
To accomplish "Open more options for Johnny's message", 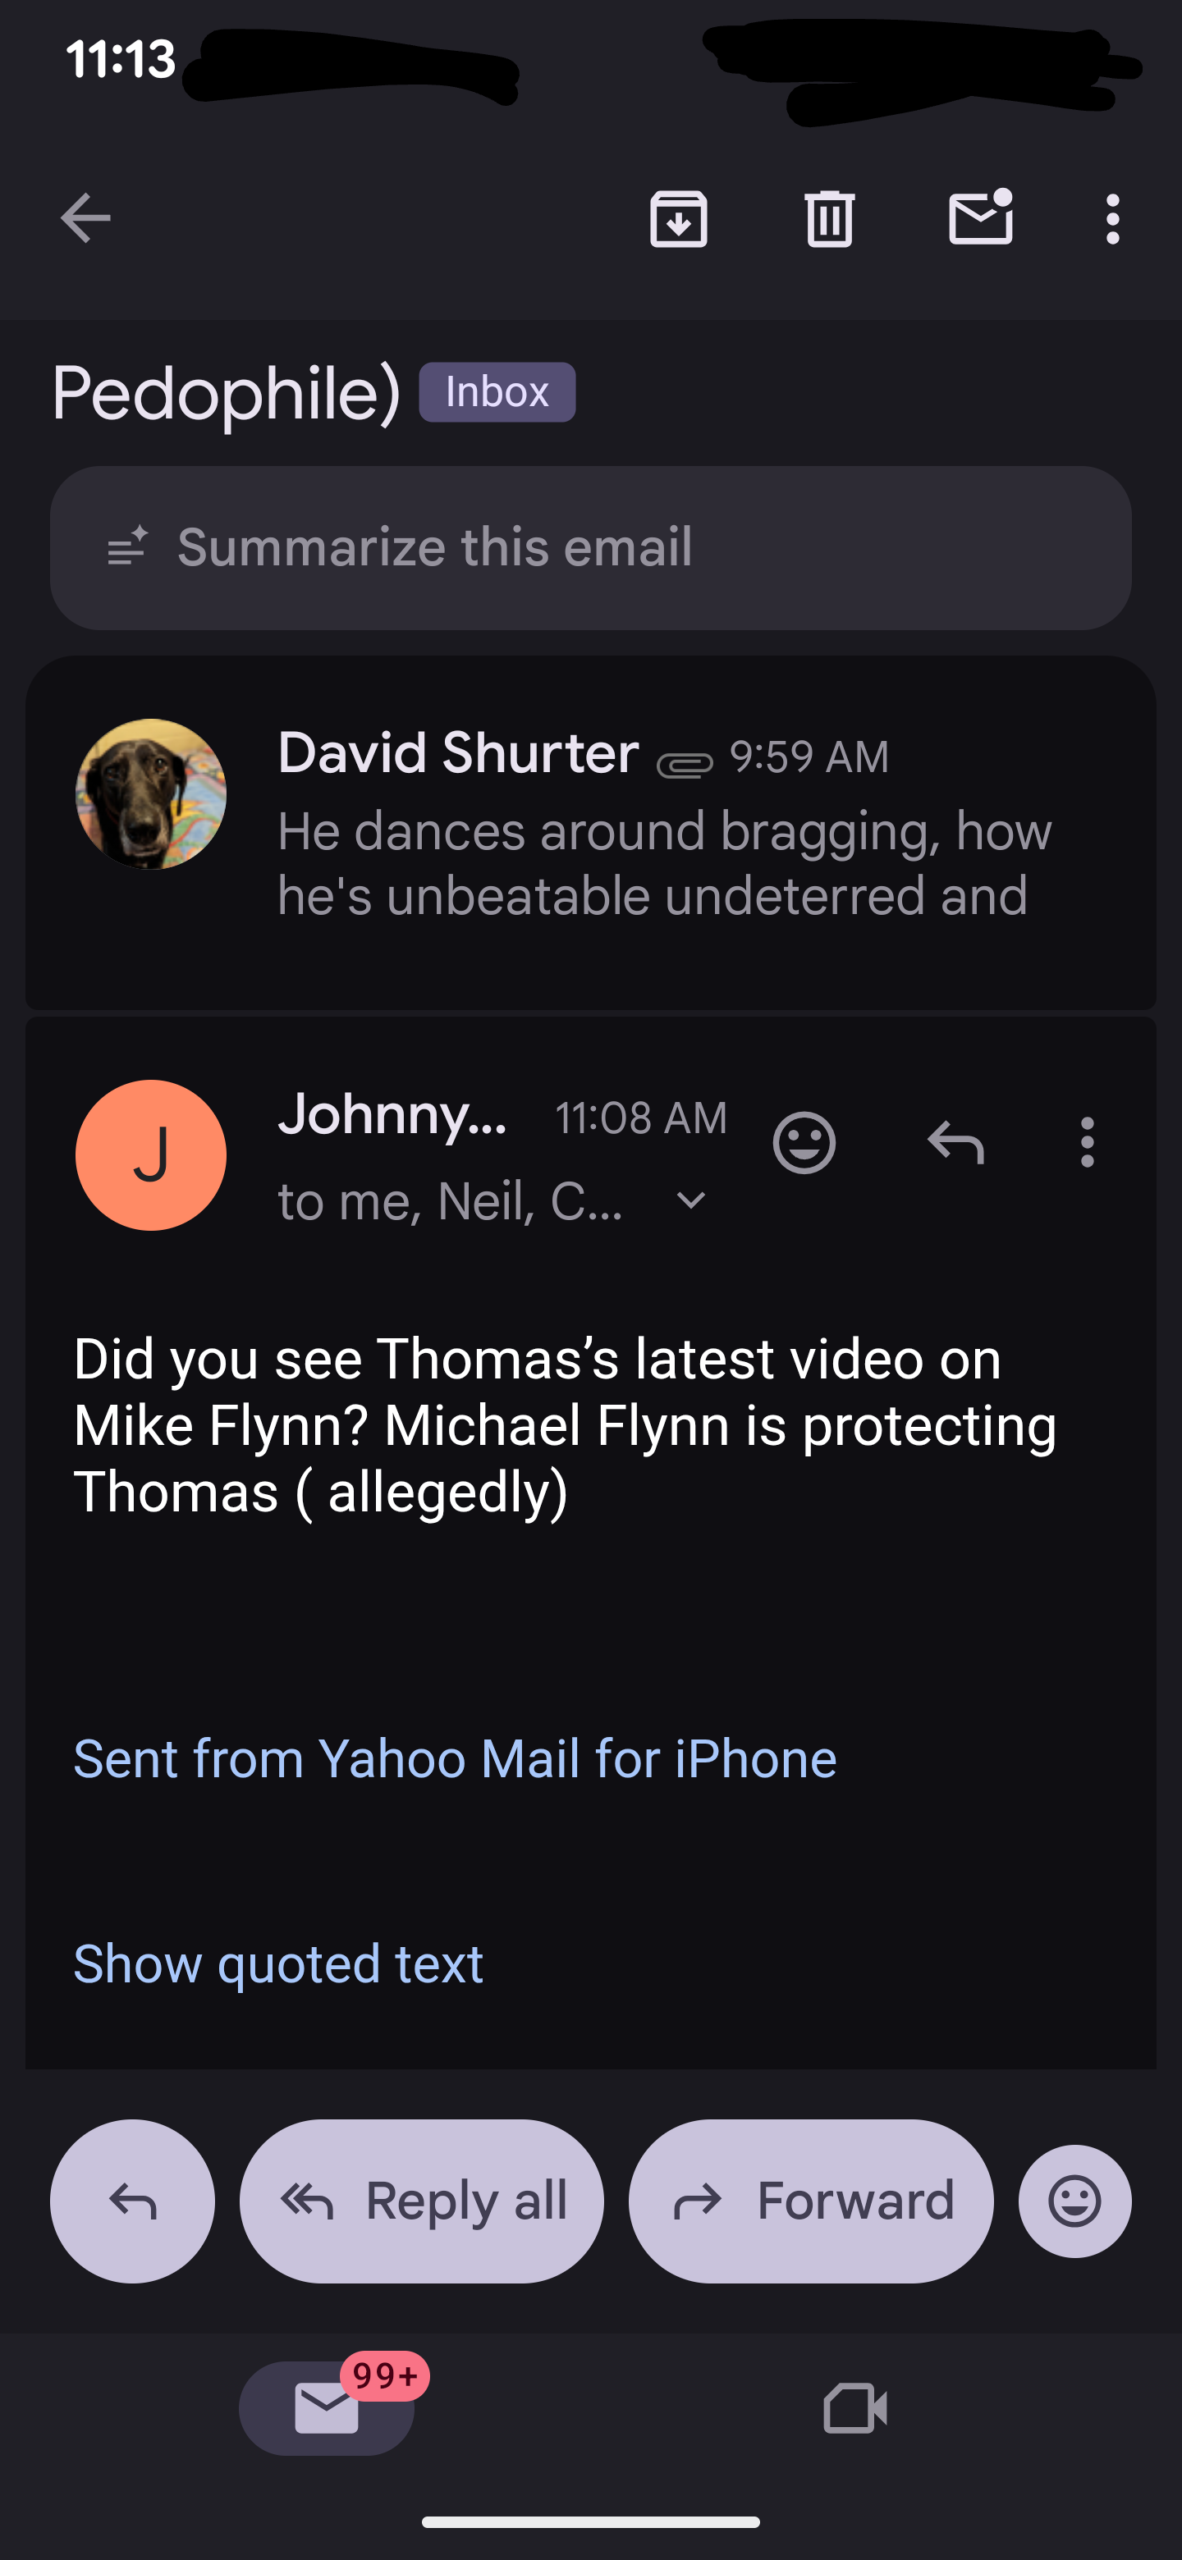I will coord(1087,1142).
